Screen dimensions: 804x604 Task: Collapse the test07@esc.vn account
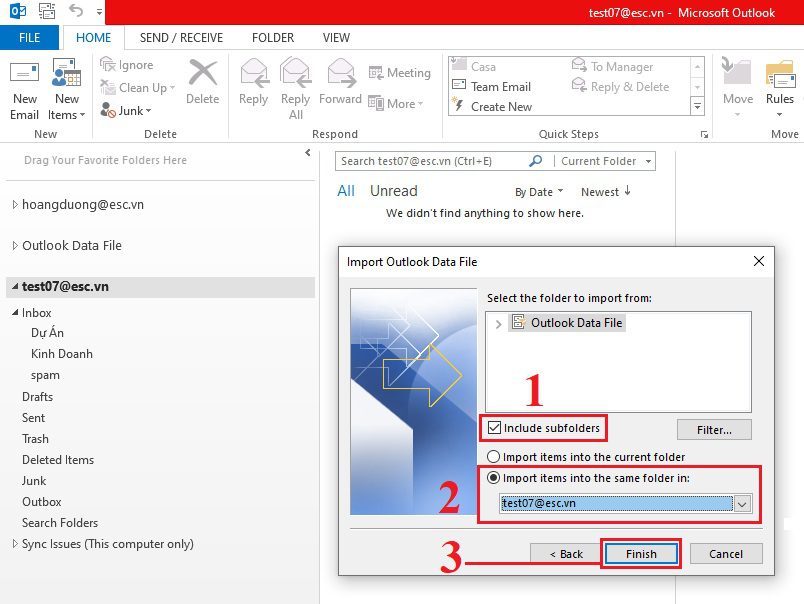tap(15, 287)
